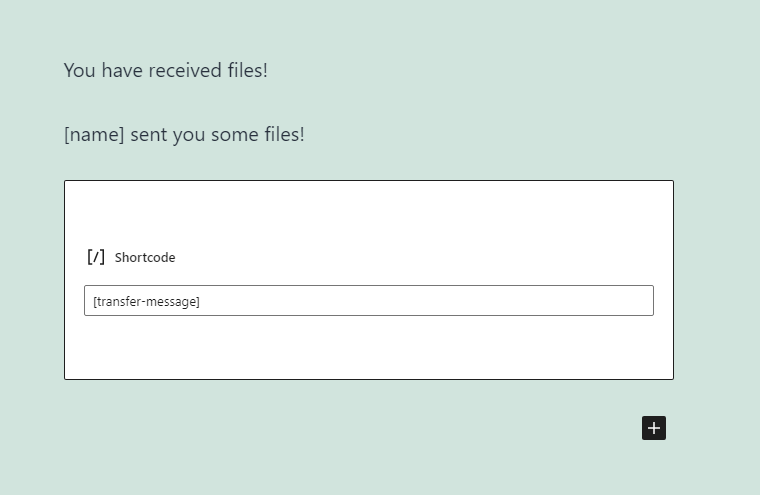Click empty green space between heading and paragraph
760x495 pixels.
pyautogui.click(x=339, y=103)
